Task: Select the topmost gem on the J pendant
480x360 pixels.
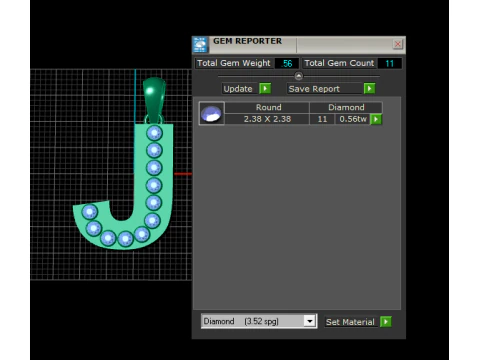Action: pos(154,133)
